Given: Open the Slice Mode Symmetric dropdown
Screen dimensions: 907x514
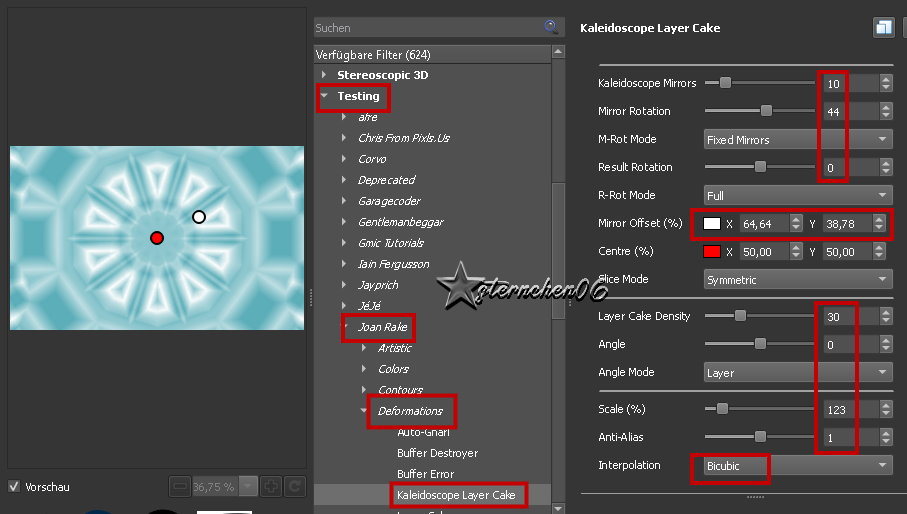Looking at the screenshot, I should pyautogui.click(x=797, y=280).
